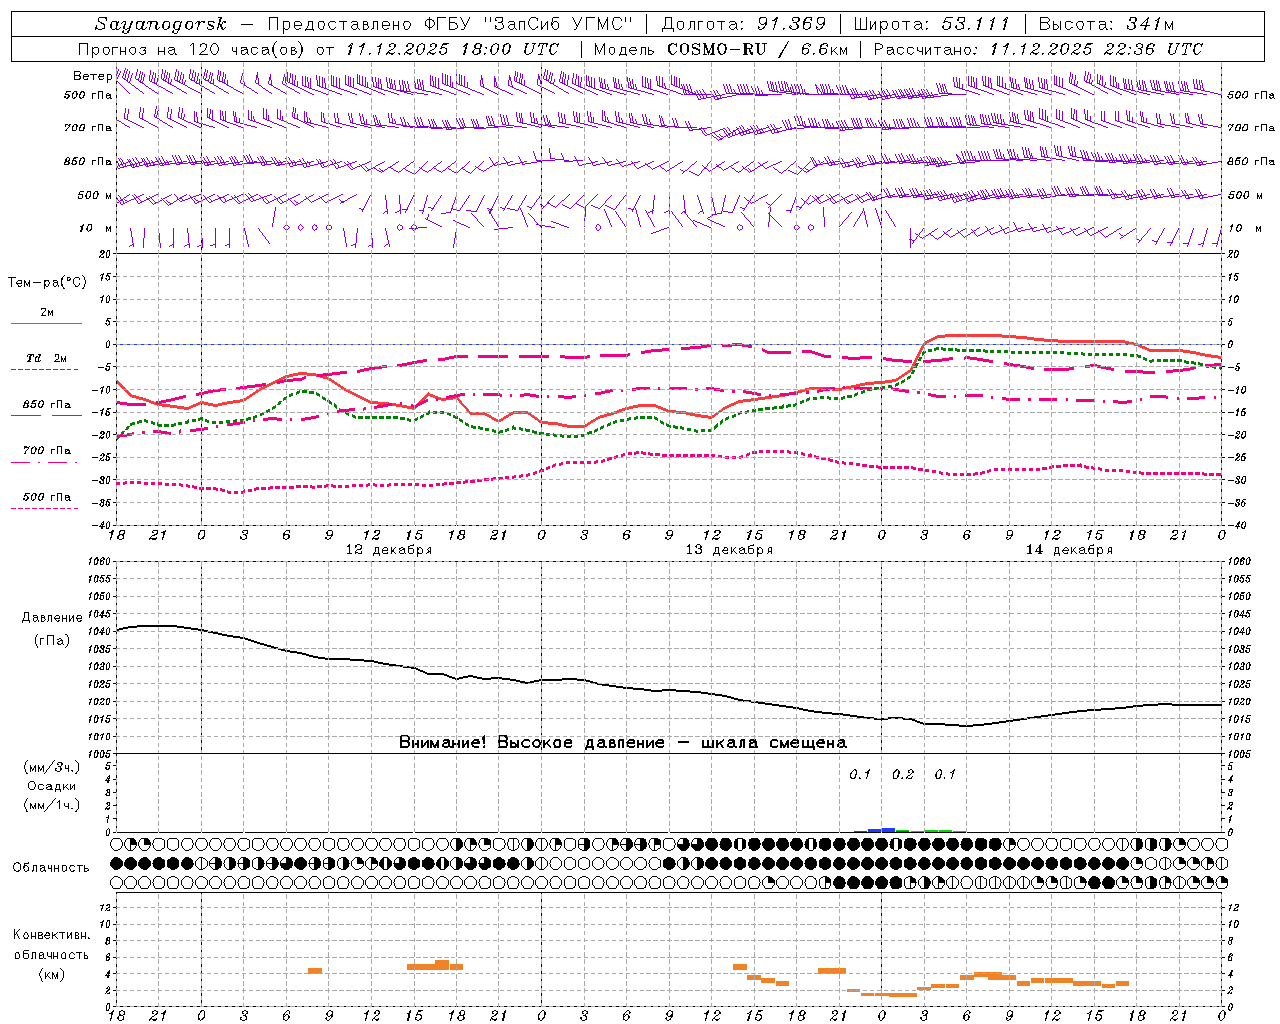Click the 14 декабря date label
This screenshot has width=1280, height=1024.
[1069, 550]
